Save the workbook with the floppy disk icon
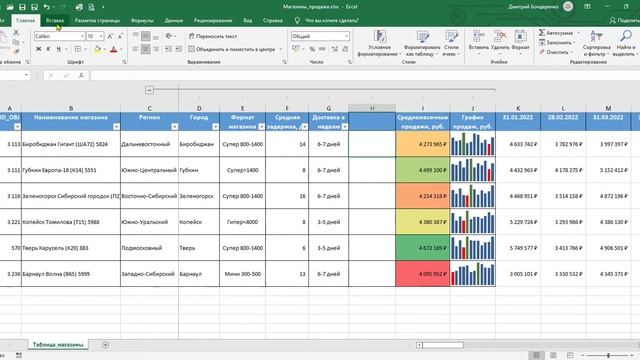The image size is (640, 360). click(x=22, y=7)
